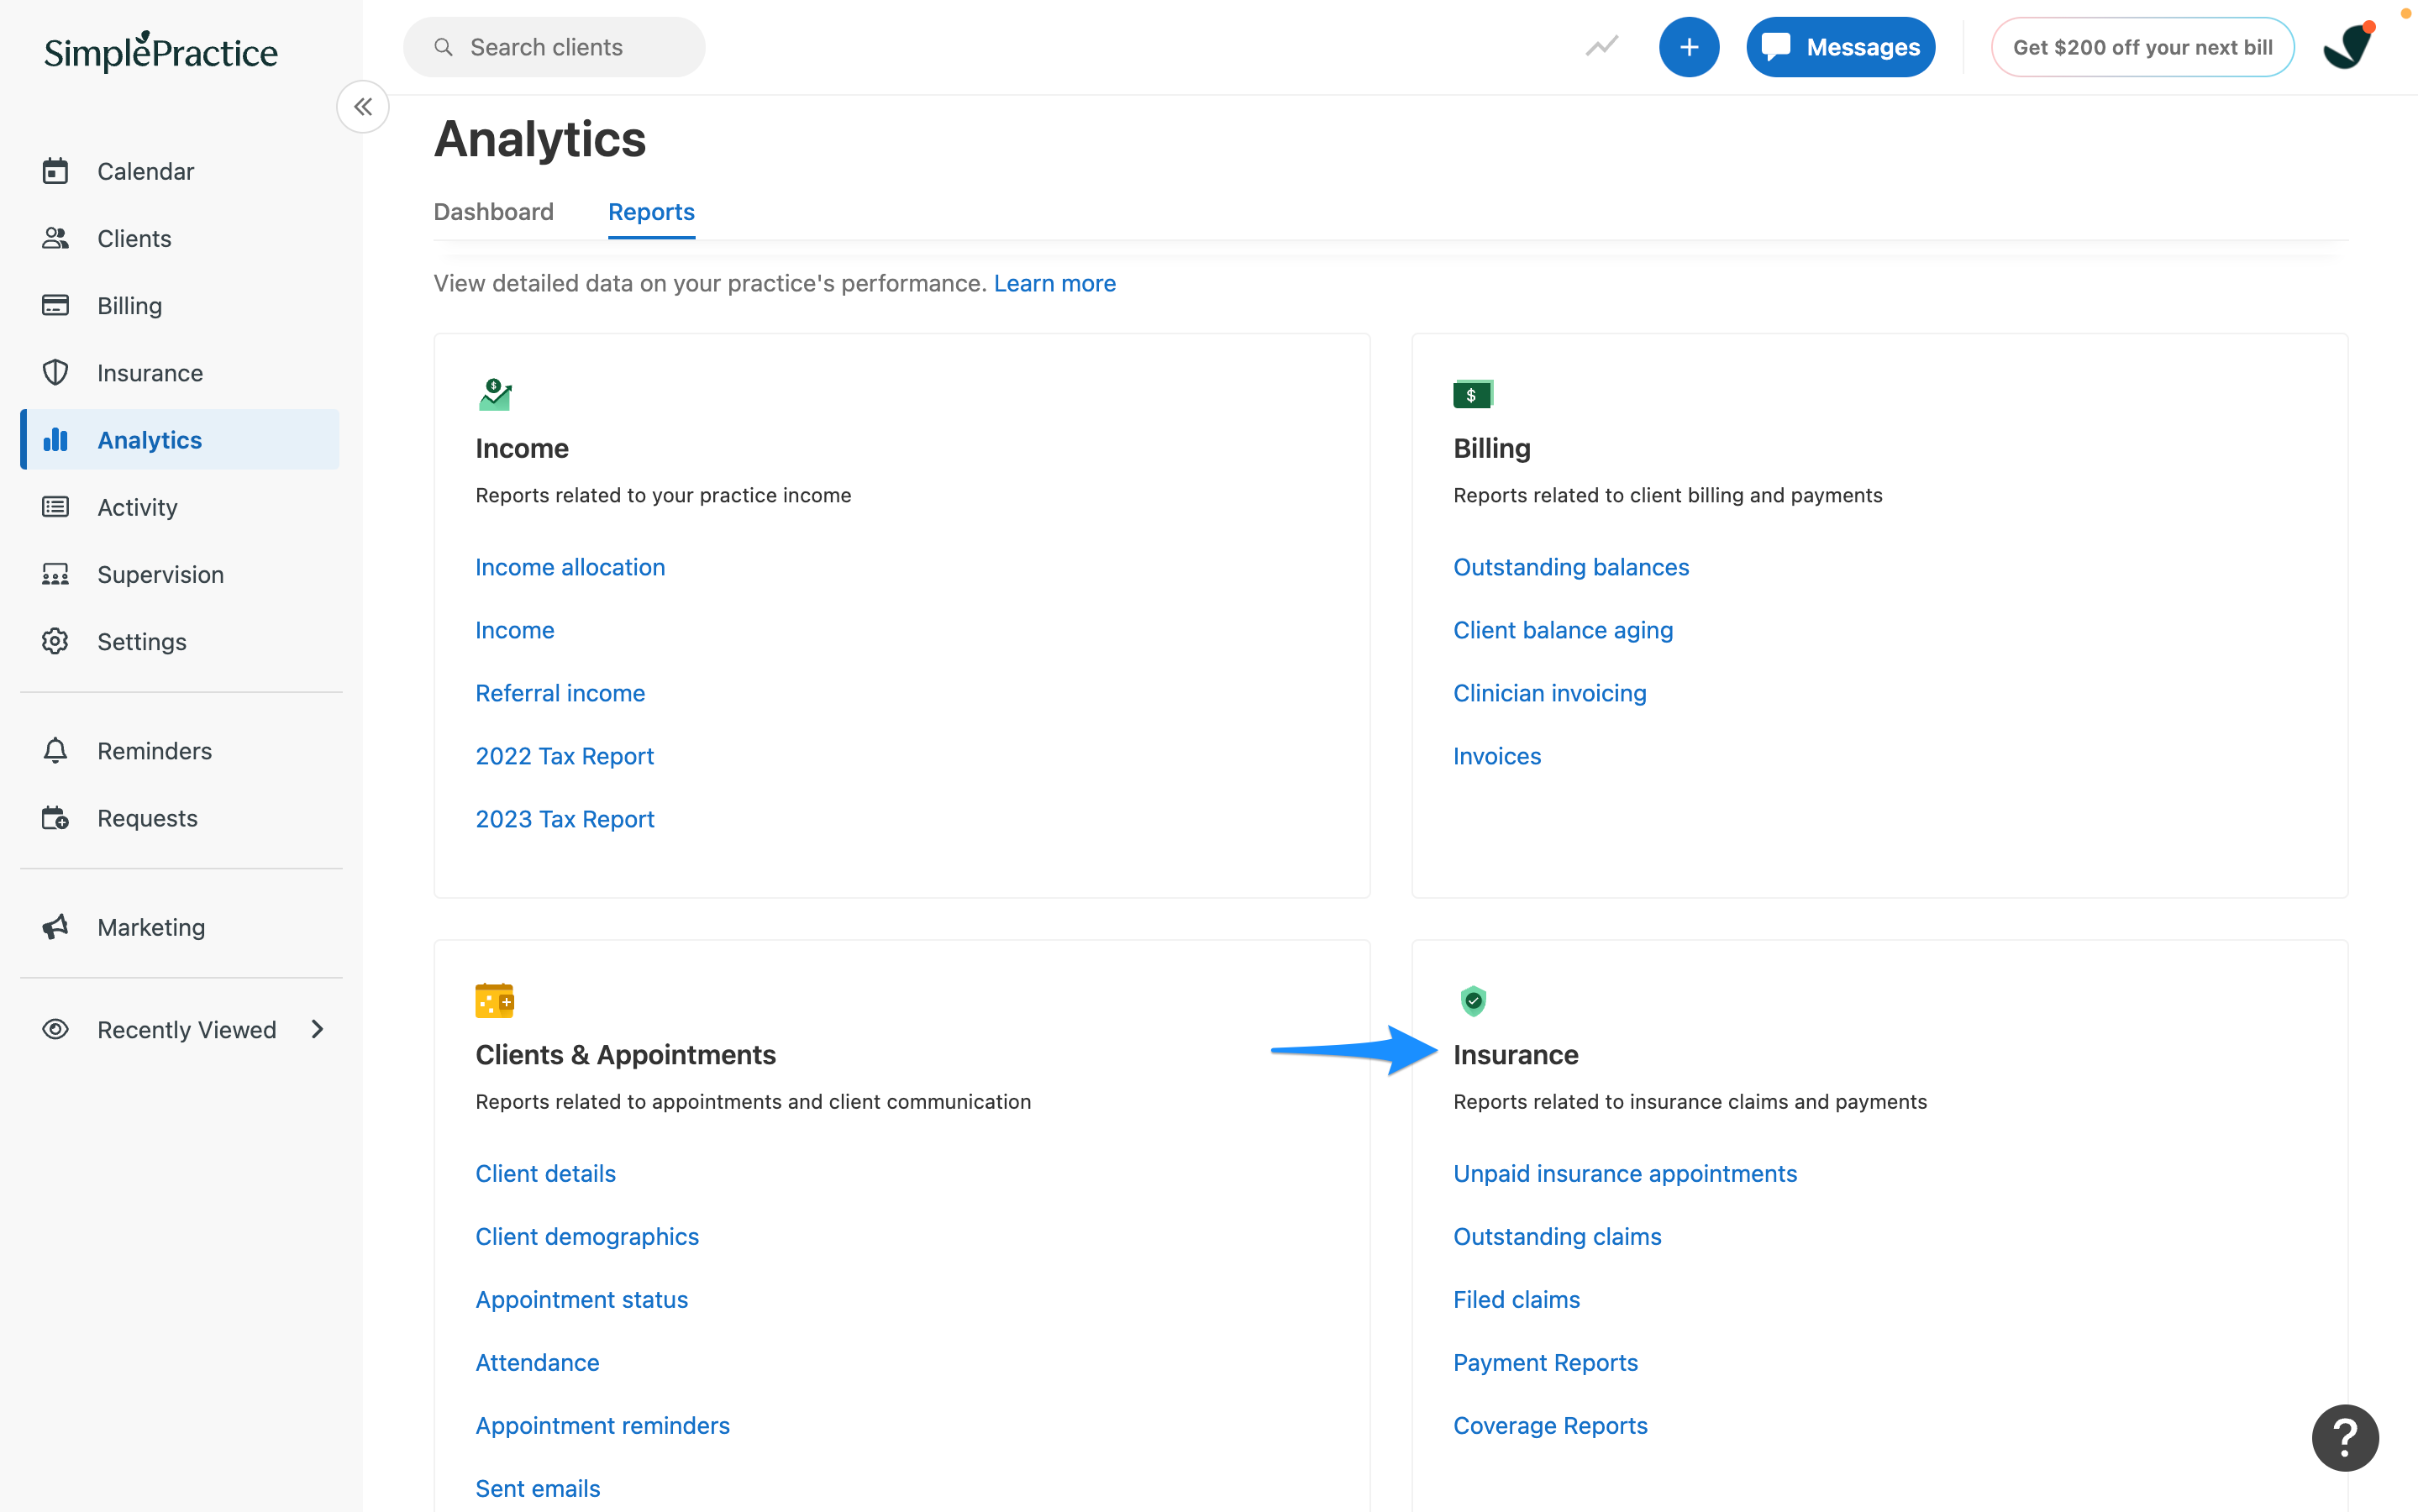Image resolution: width=2418 pixels, height=1512 pixels.
Task: Collapse the sidebar with double-chevron button
Action: pyautogui.click(x=363, y=106)
